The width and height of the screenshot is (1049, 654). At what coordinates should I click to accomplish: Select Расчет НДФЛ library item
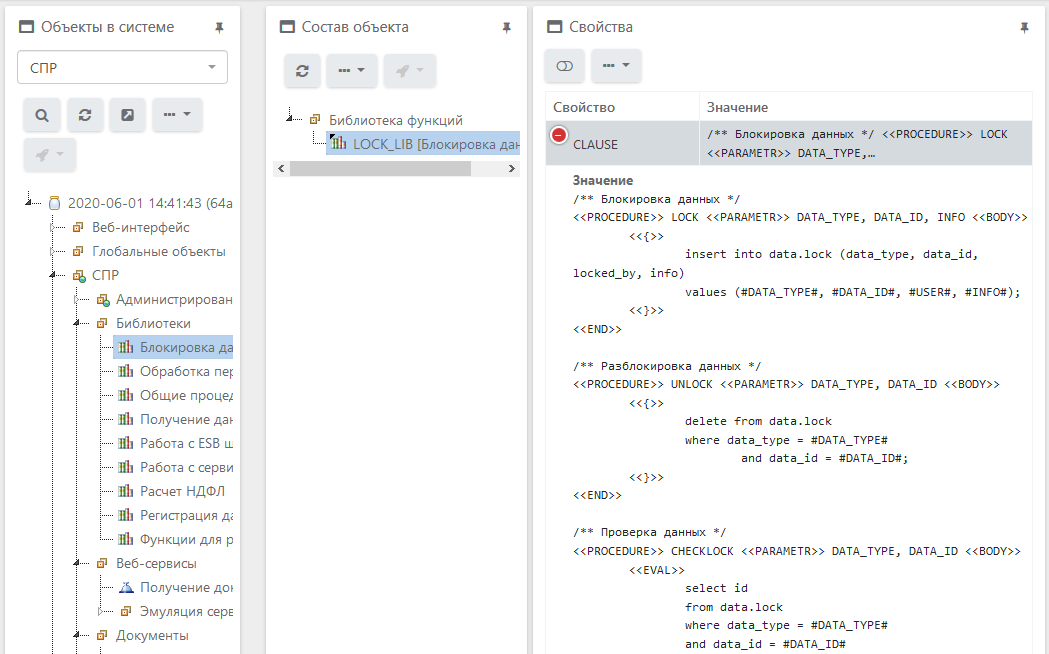[x=185, y=491]
